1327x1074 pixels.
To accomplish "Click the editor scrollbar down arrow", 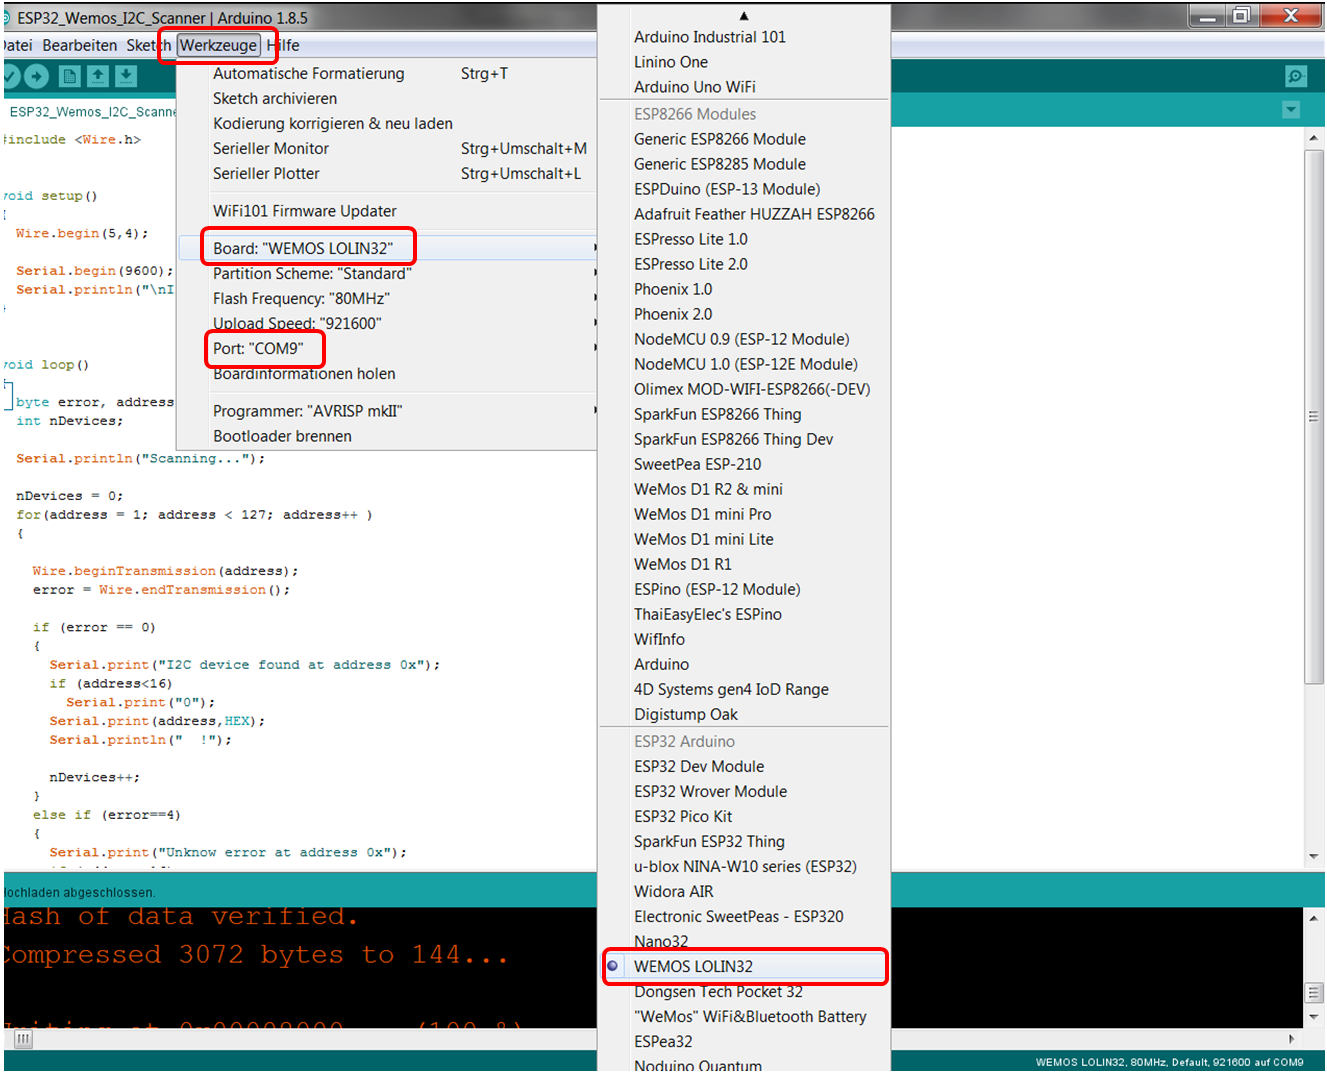I will point(1313,857).
